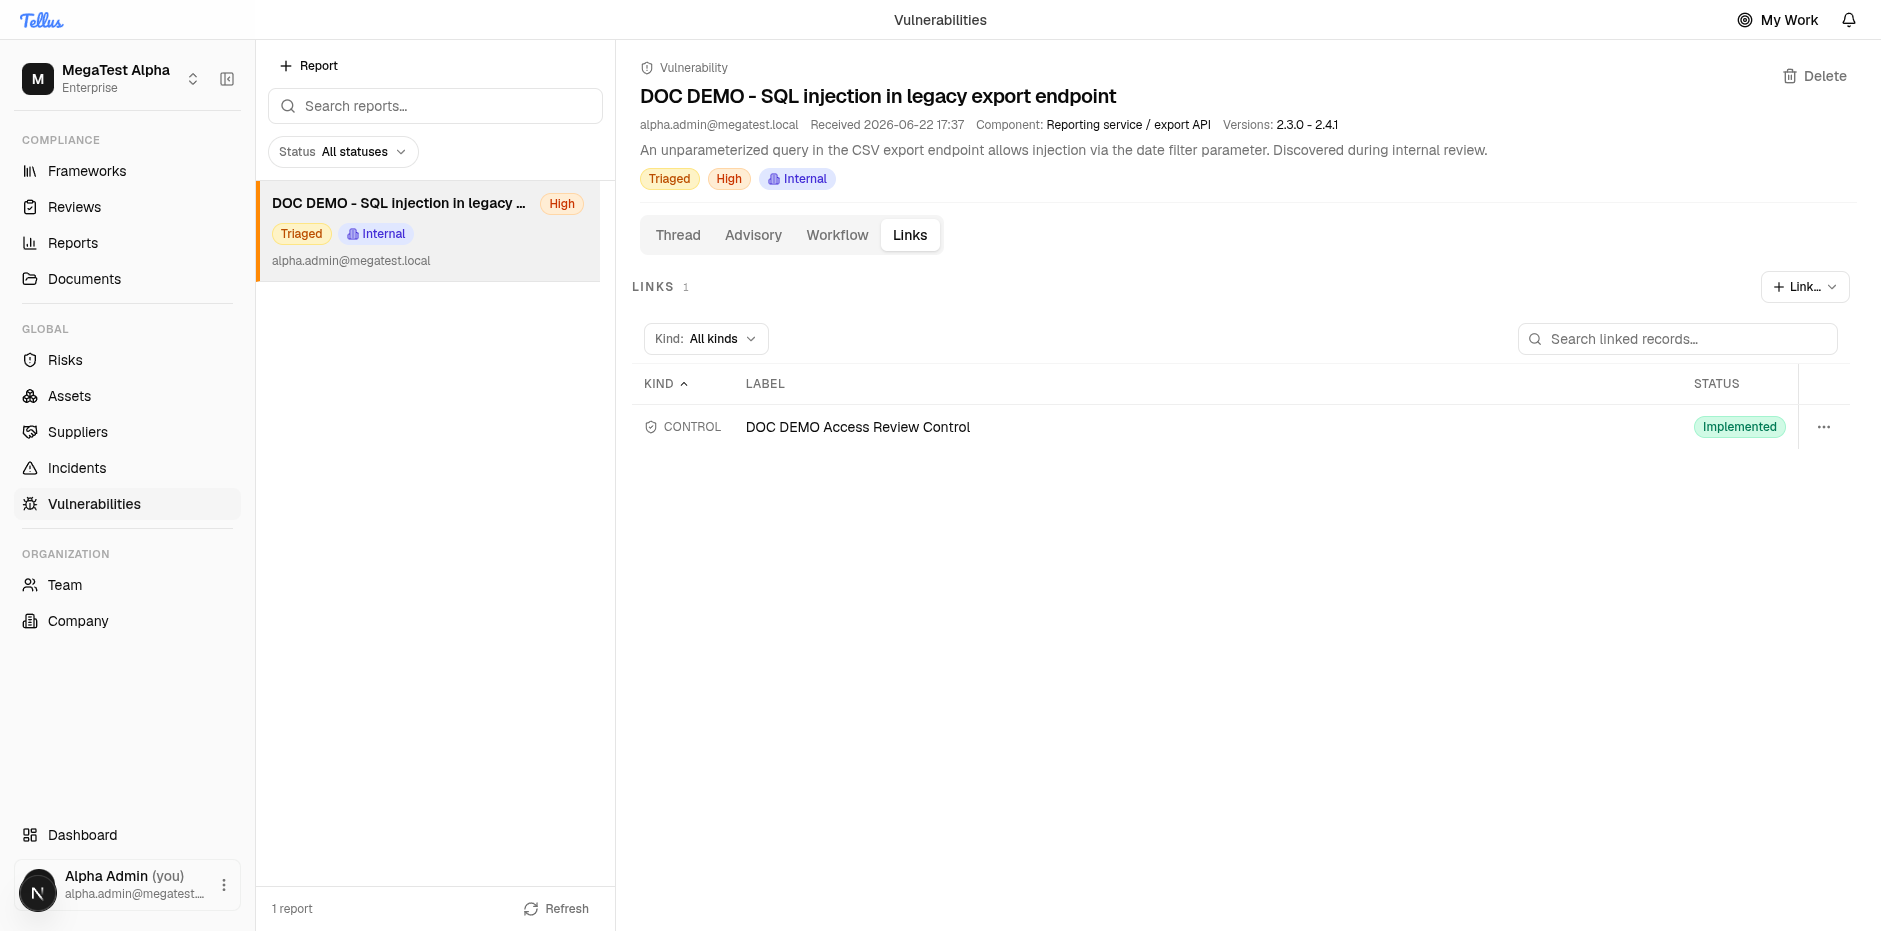The width and height of the screenshot is (1896, 931).
Task: Navigate to Risks
Action: click(x=127, y=360)
